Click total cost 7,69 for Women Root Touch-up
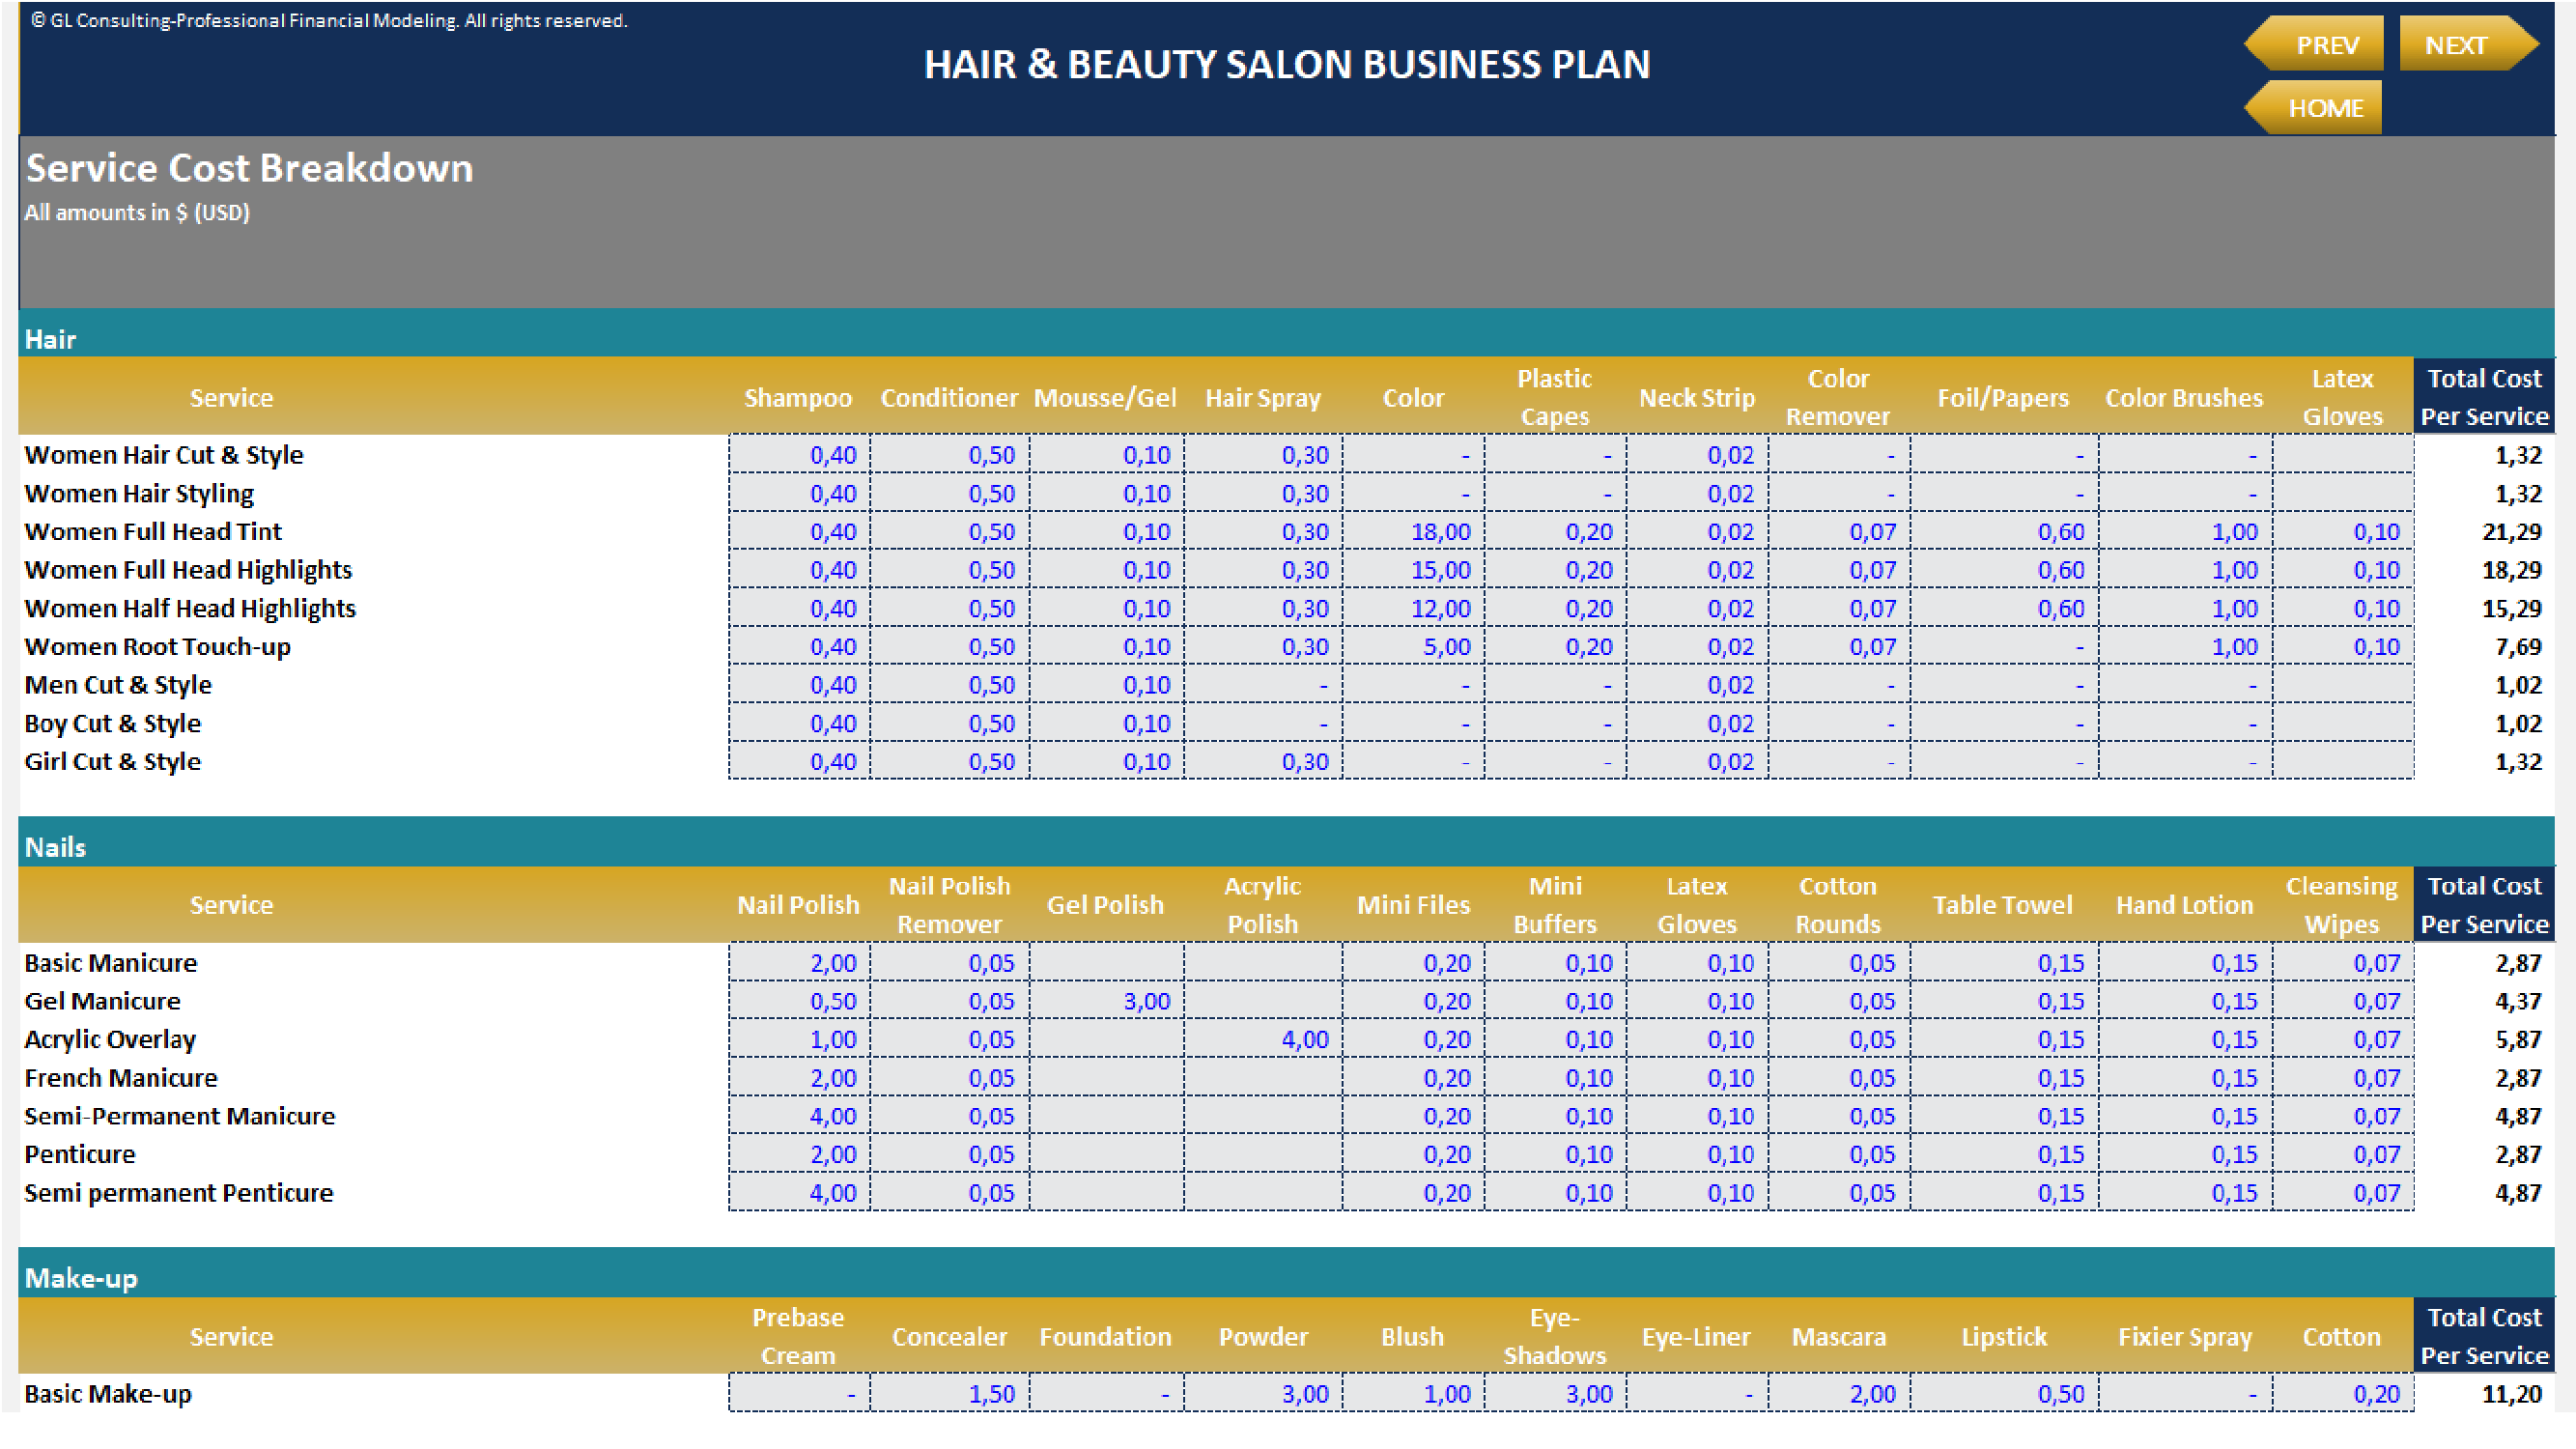Viewport: 2576px width, 1449px height. pos(2518,647)
